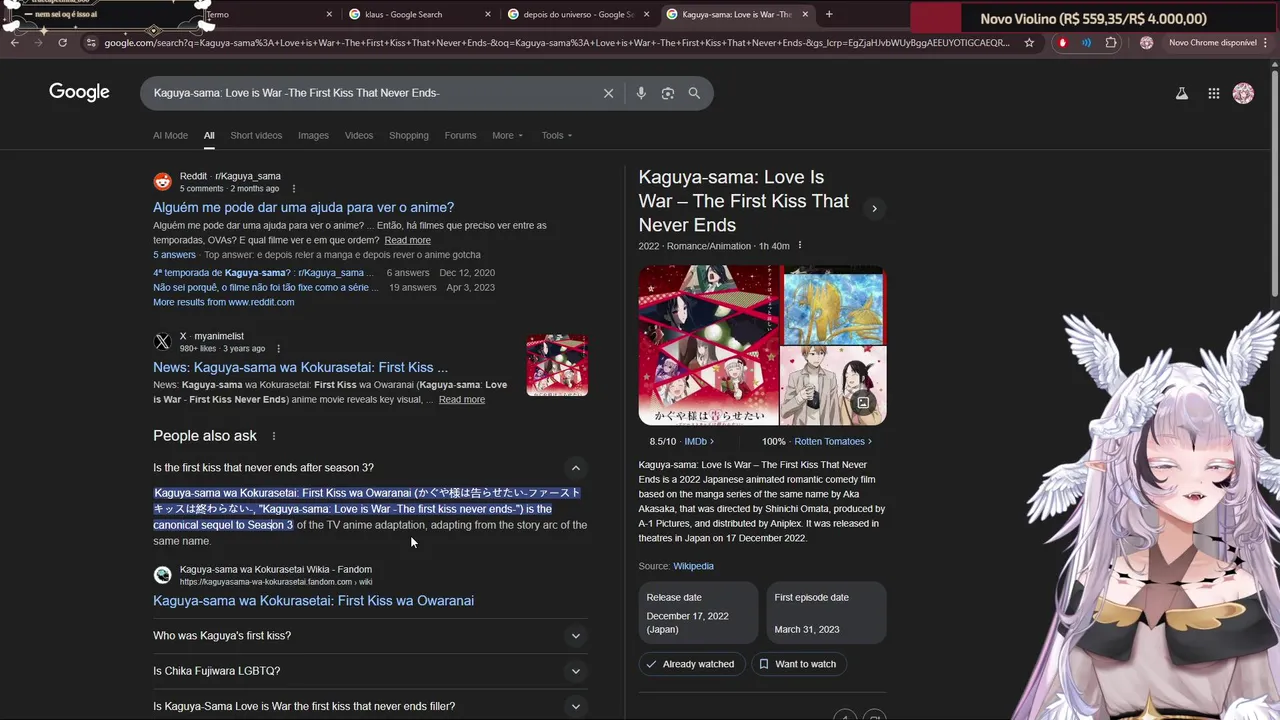Switch to the Images tab
The height and width of the screenshot is (720, 1280).
313,135
